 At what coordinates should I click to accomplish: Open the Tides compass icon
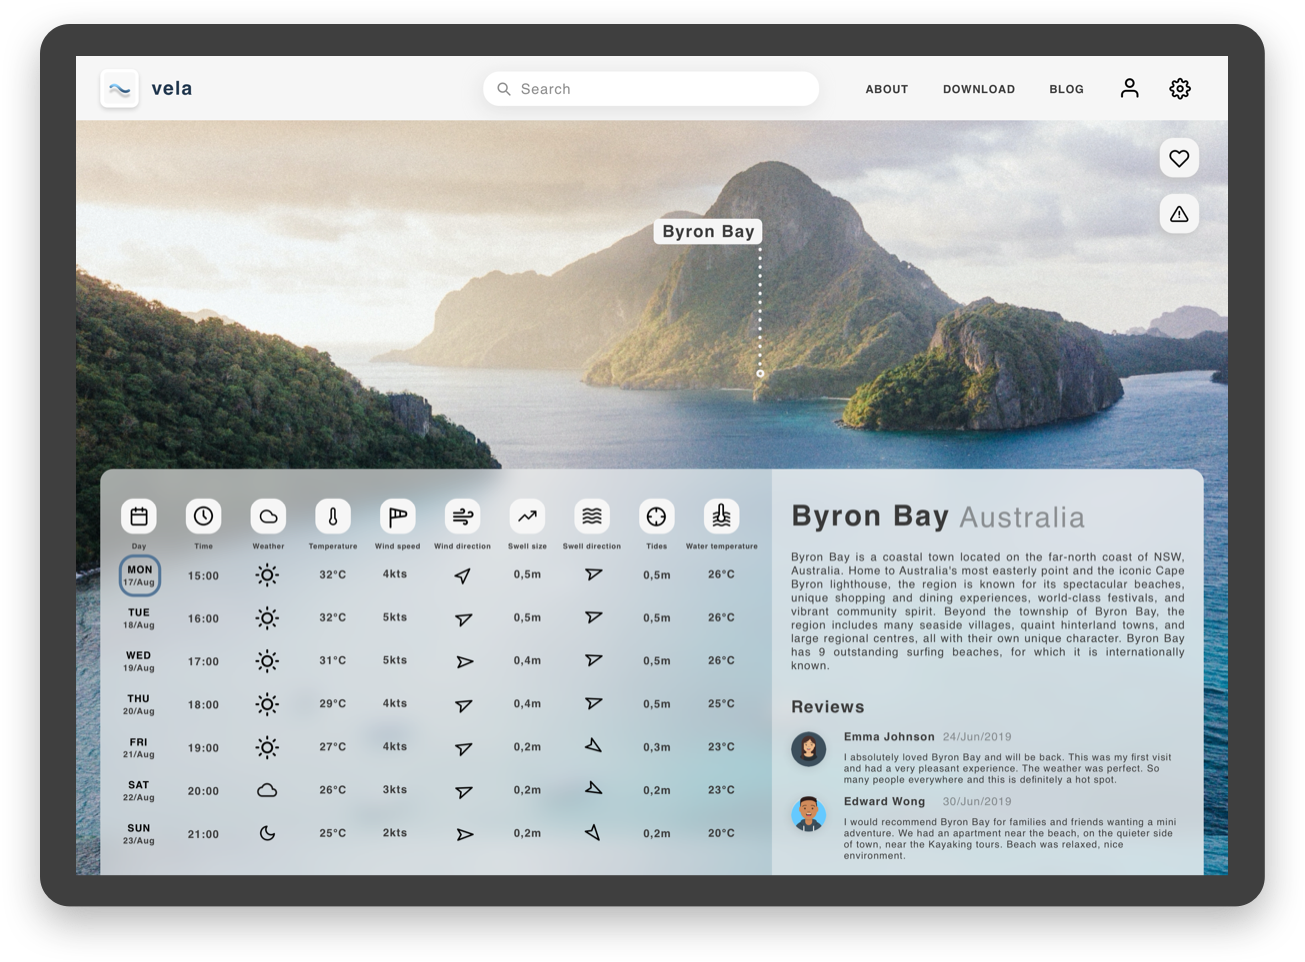coord(657,515)
